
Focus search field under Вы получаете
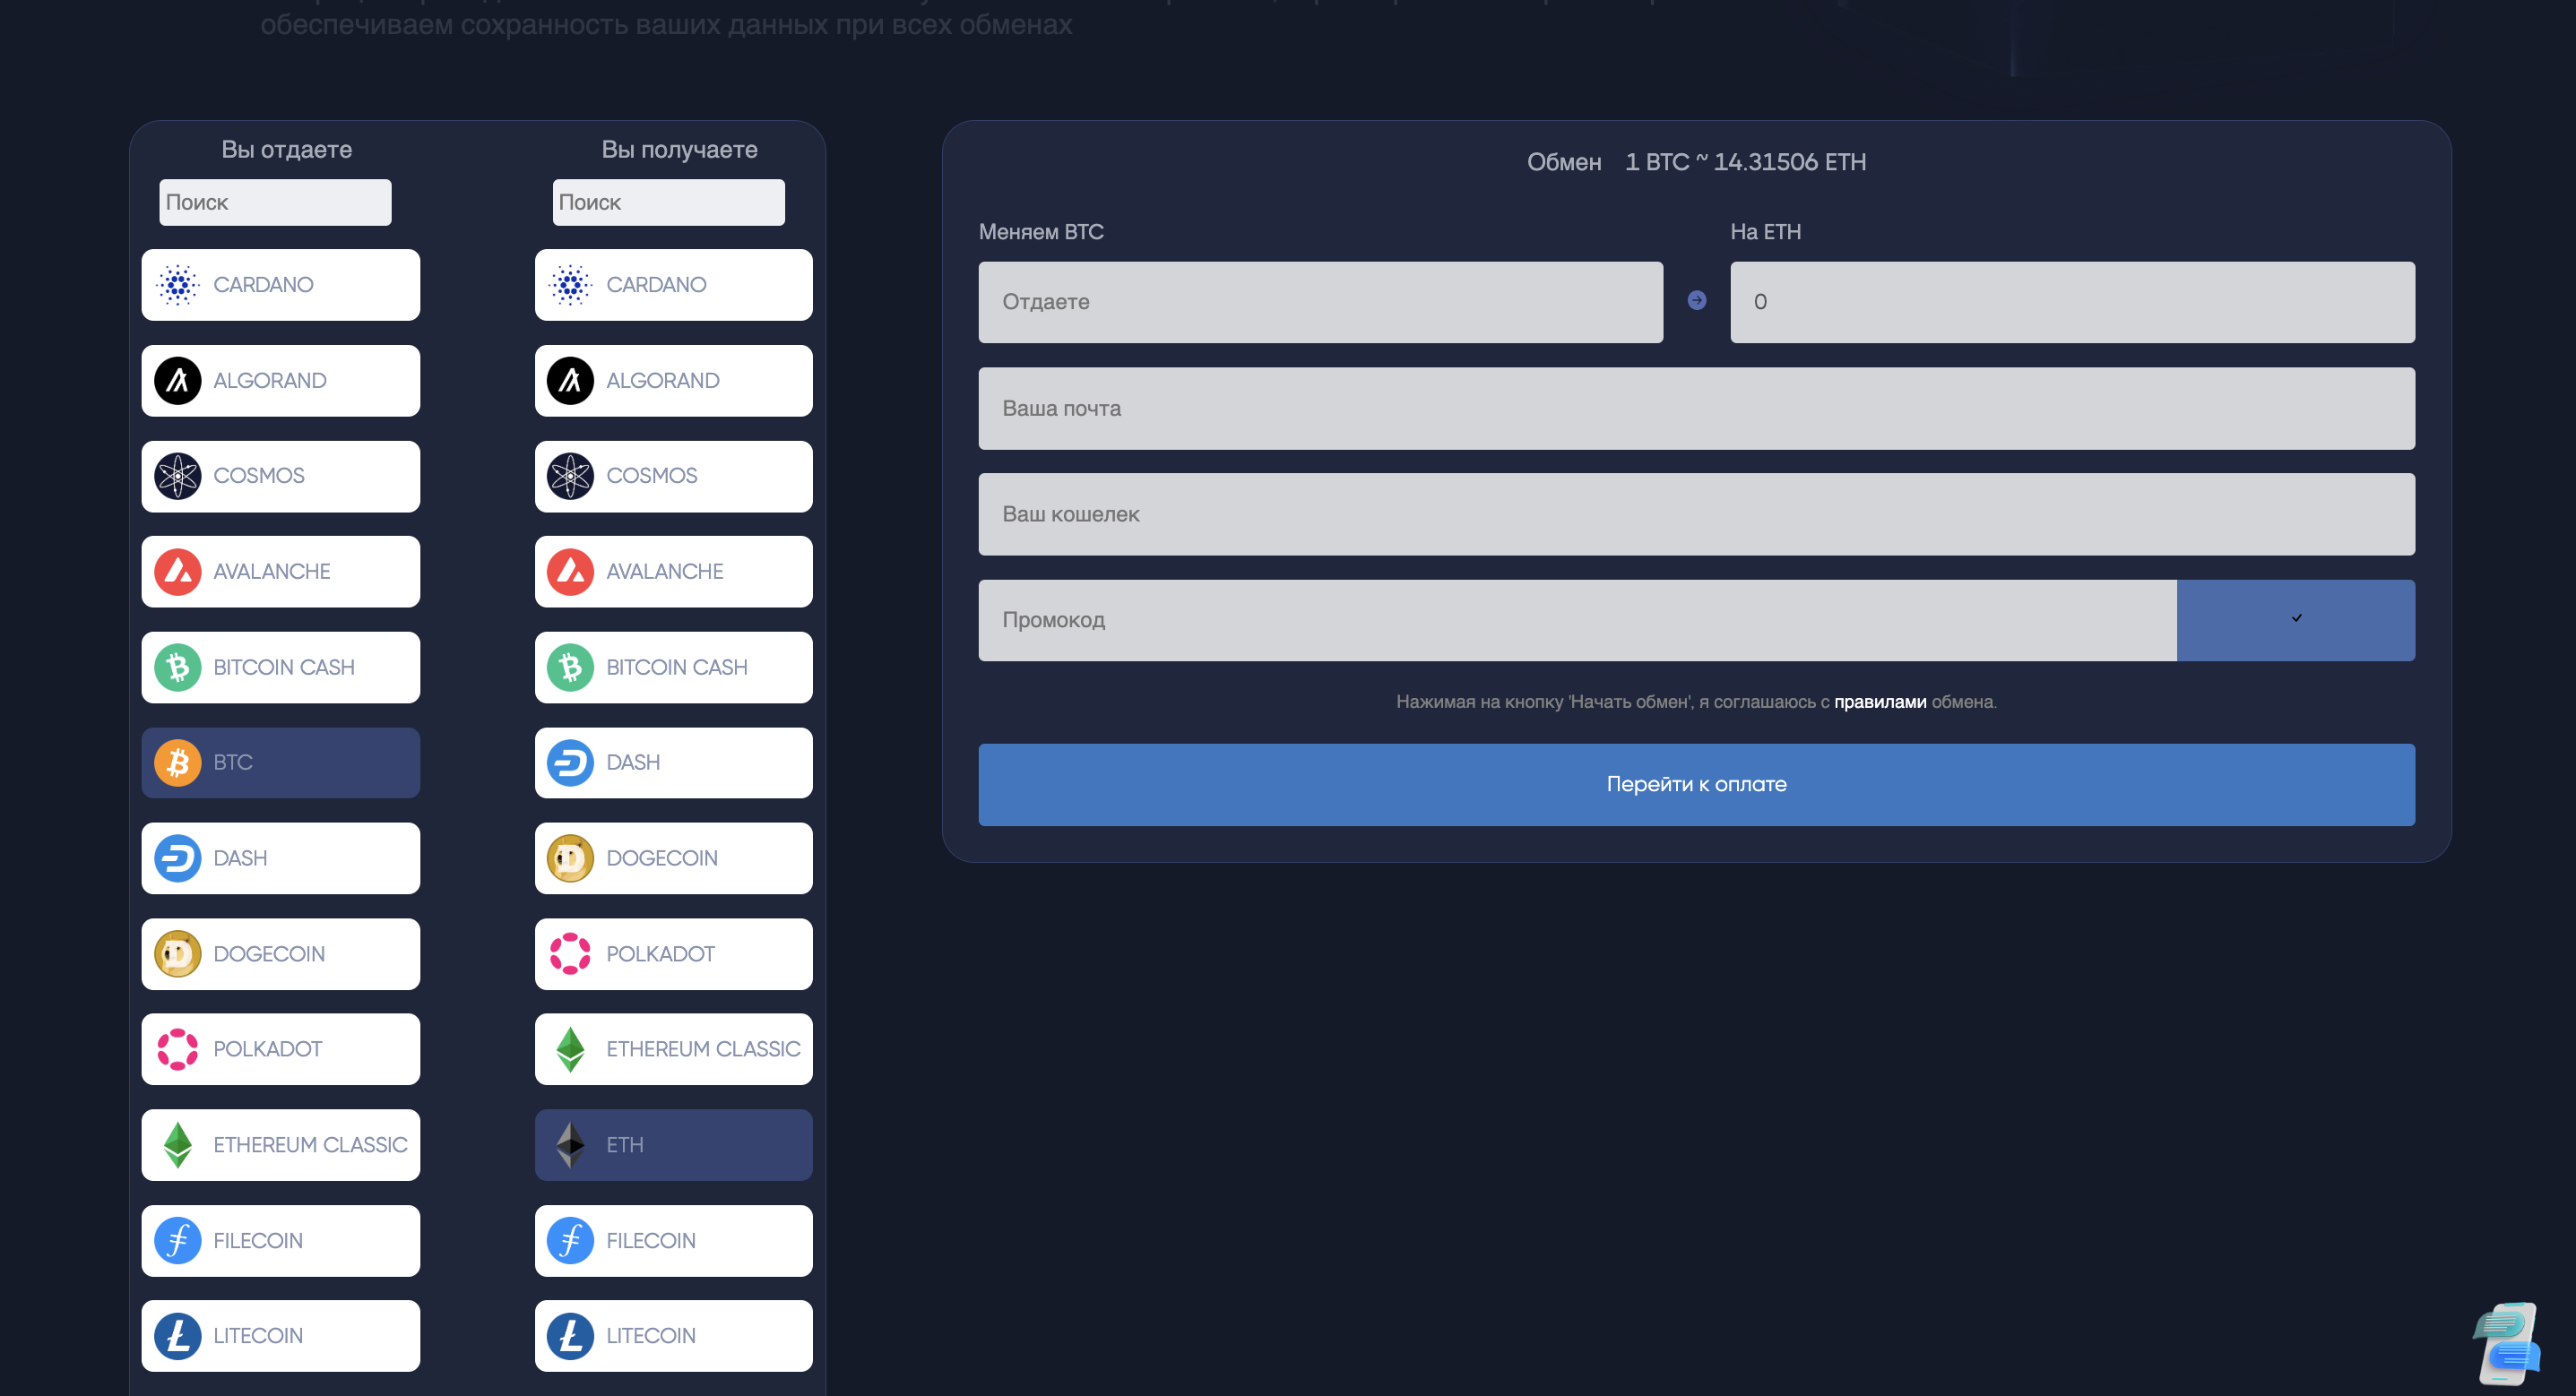coord(668,203)
